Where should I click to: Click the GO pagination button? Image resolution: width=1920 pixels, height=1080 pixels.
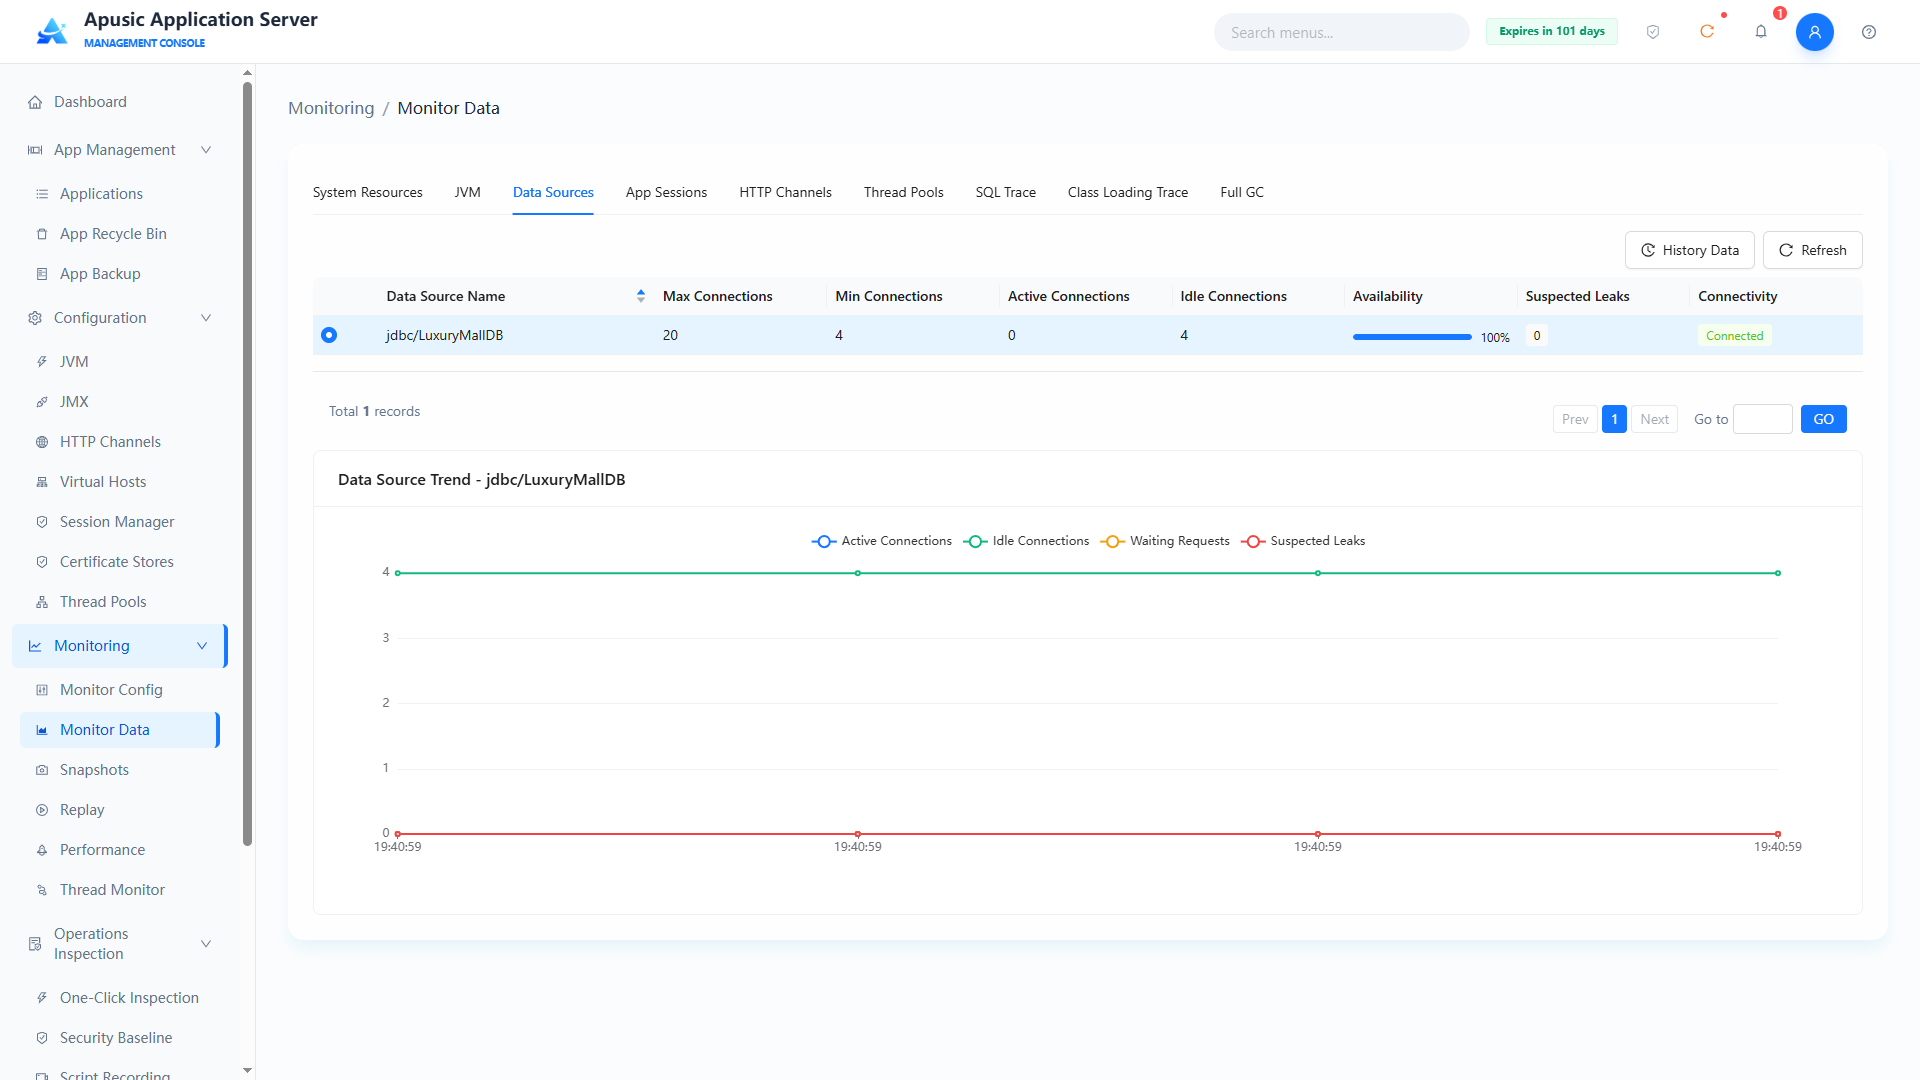pos(1824,419)
